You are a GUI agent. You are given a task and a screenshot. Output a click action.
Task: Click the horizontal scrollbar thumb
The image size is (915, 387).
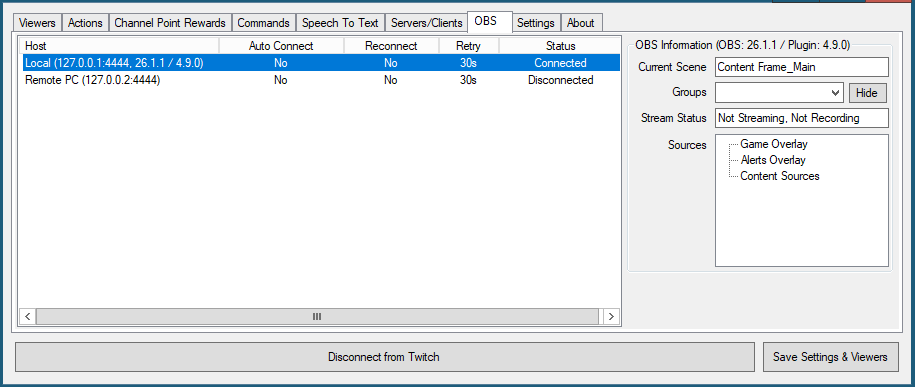317,316
